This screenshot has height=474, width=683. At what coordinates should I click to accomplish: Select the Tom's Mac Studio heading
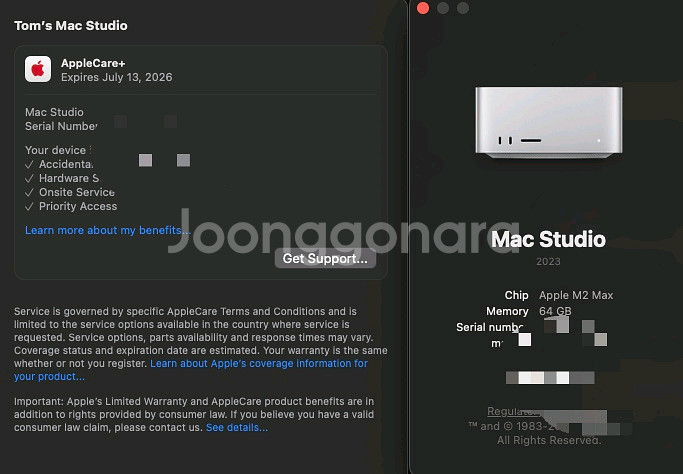click(x=71, y=26)
